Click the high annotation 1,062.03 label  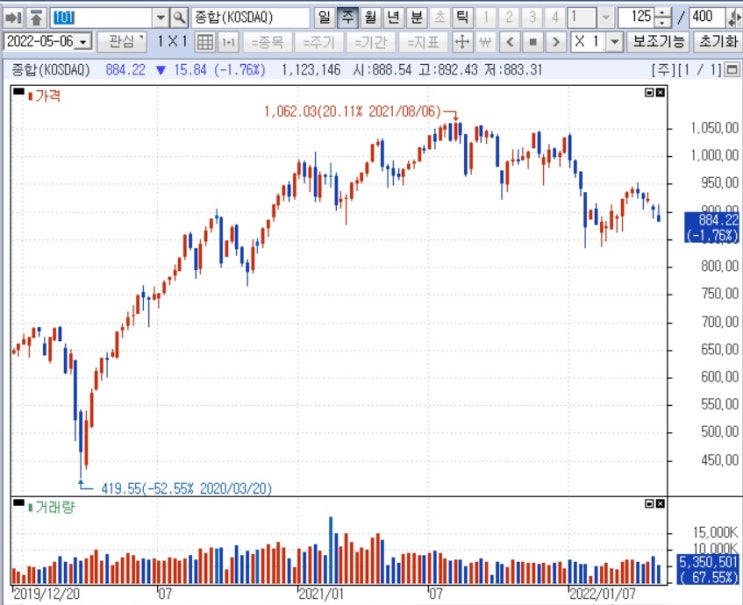[x=352, y=112]
